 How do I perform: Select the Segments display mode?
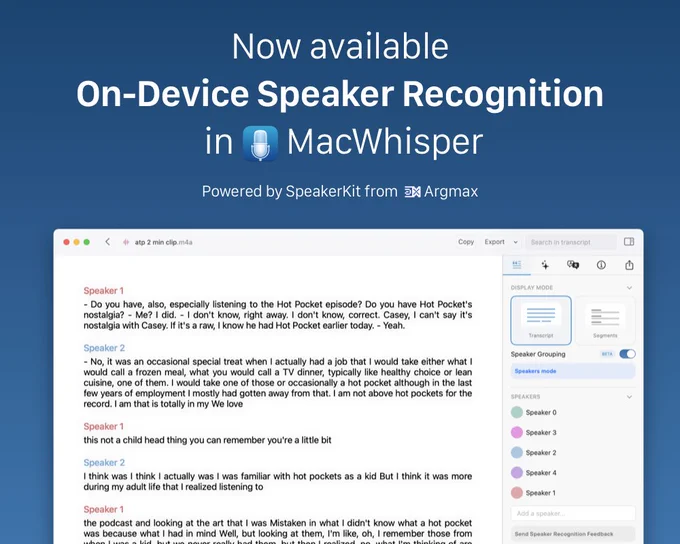605,320
